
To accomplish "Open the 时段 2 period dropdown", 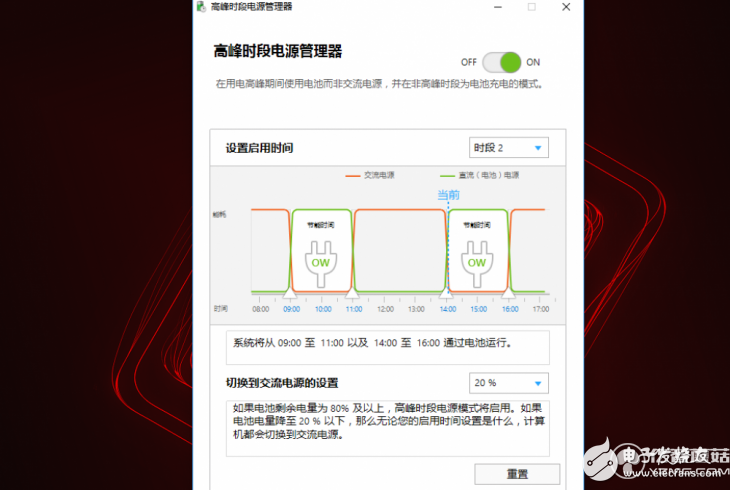I will (x=508, y=148).
